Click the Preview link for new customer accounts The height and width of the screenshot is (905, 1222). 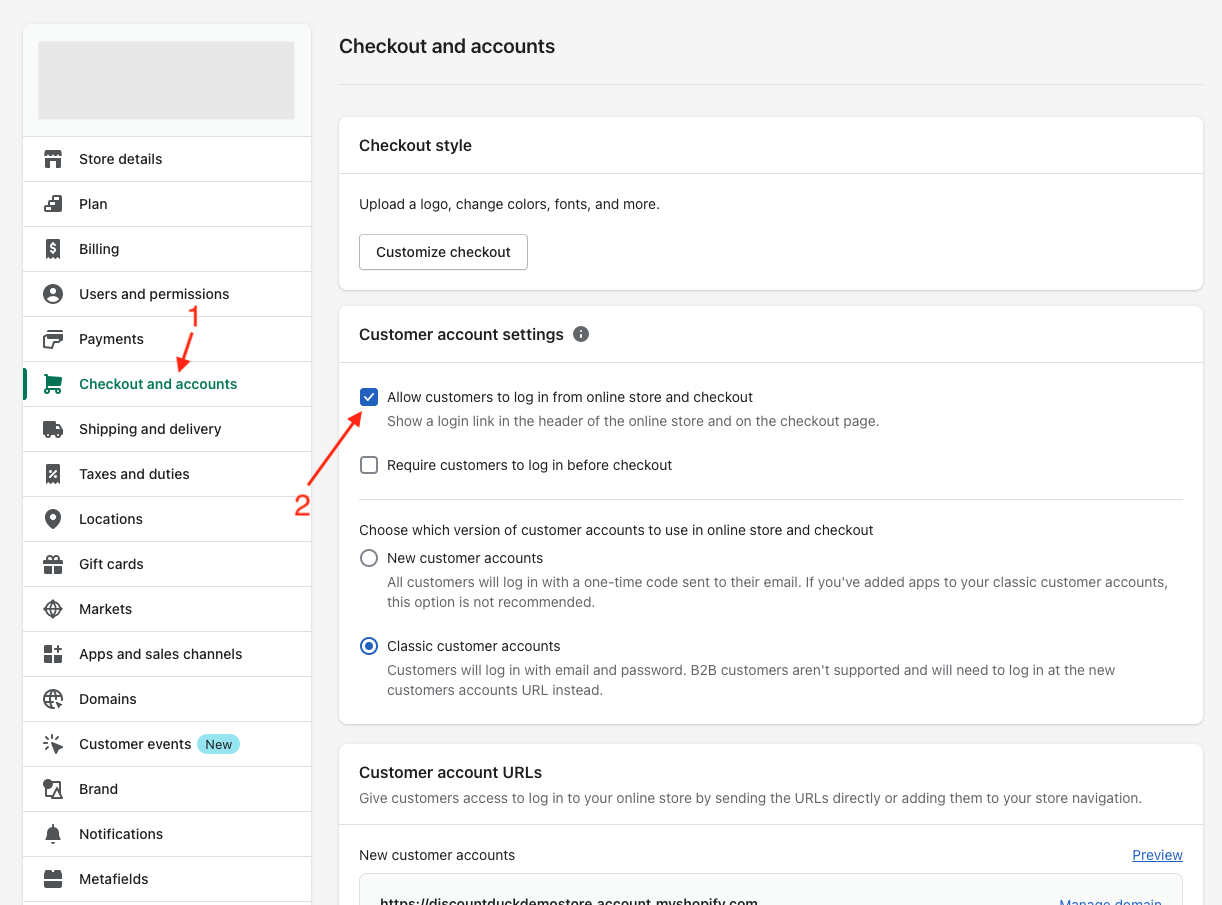tap(1157, 855)
